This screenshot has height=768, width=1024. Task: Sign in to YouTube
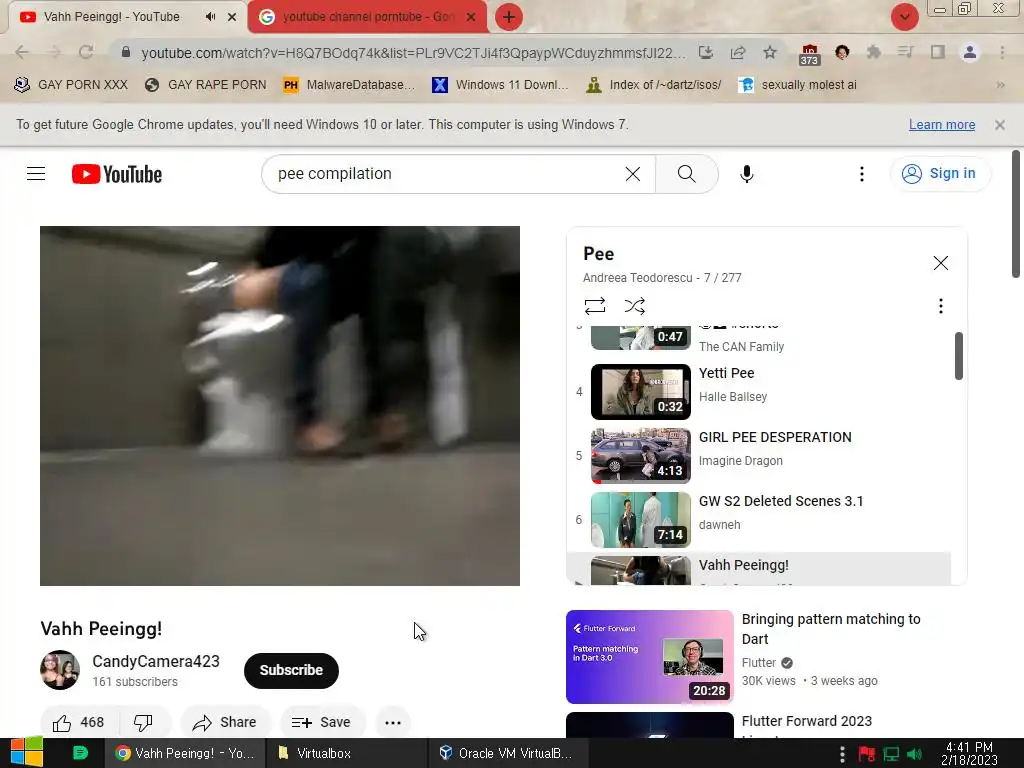point(940,174)
